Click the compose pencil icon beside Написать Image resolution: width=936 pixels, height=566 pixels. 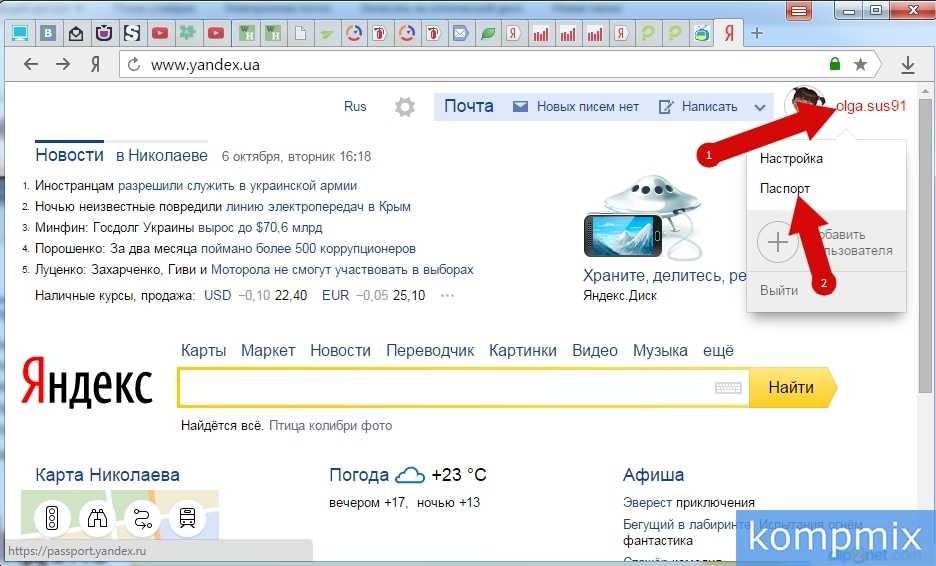pyautogui.click(x=666, y=107)
